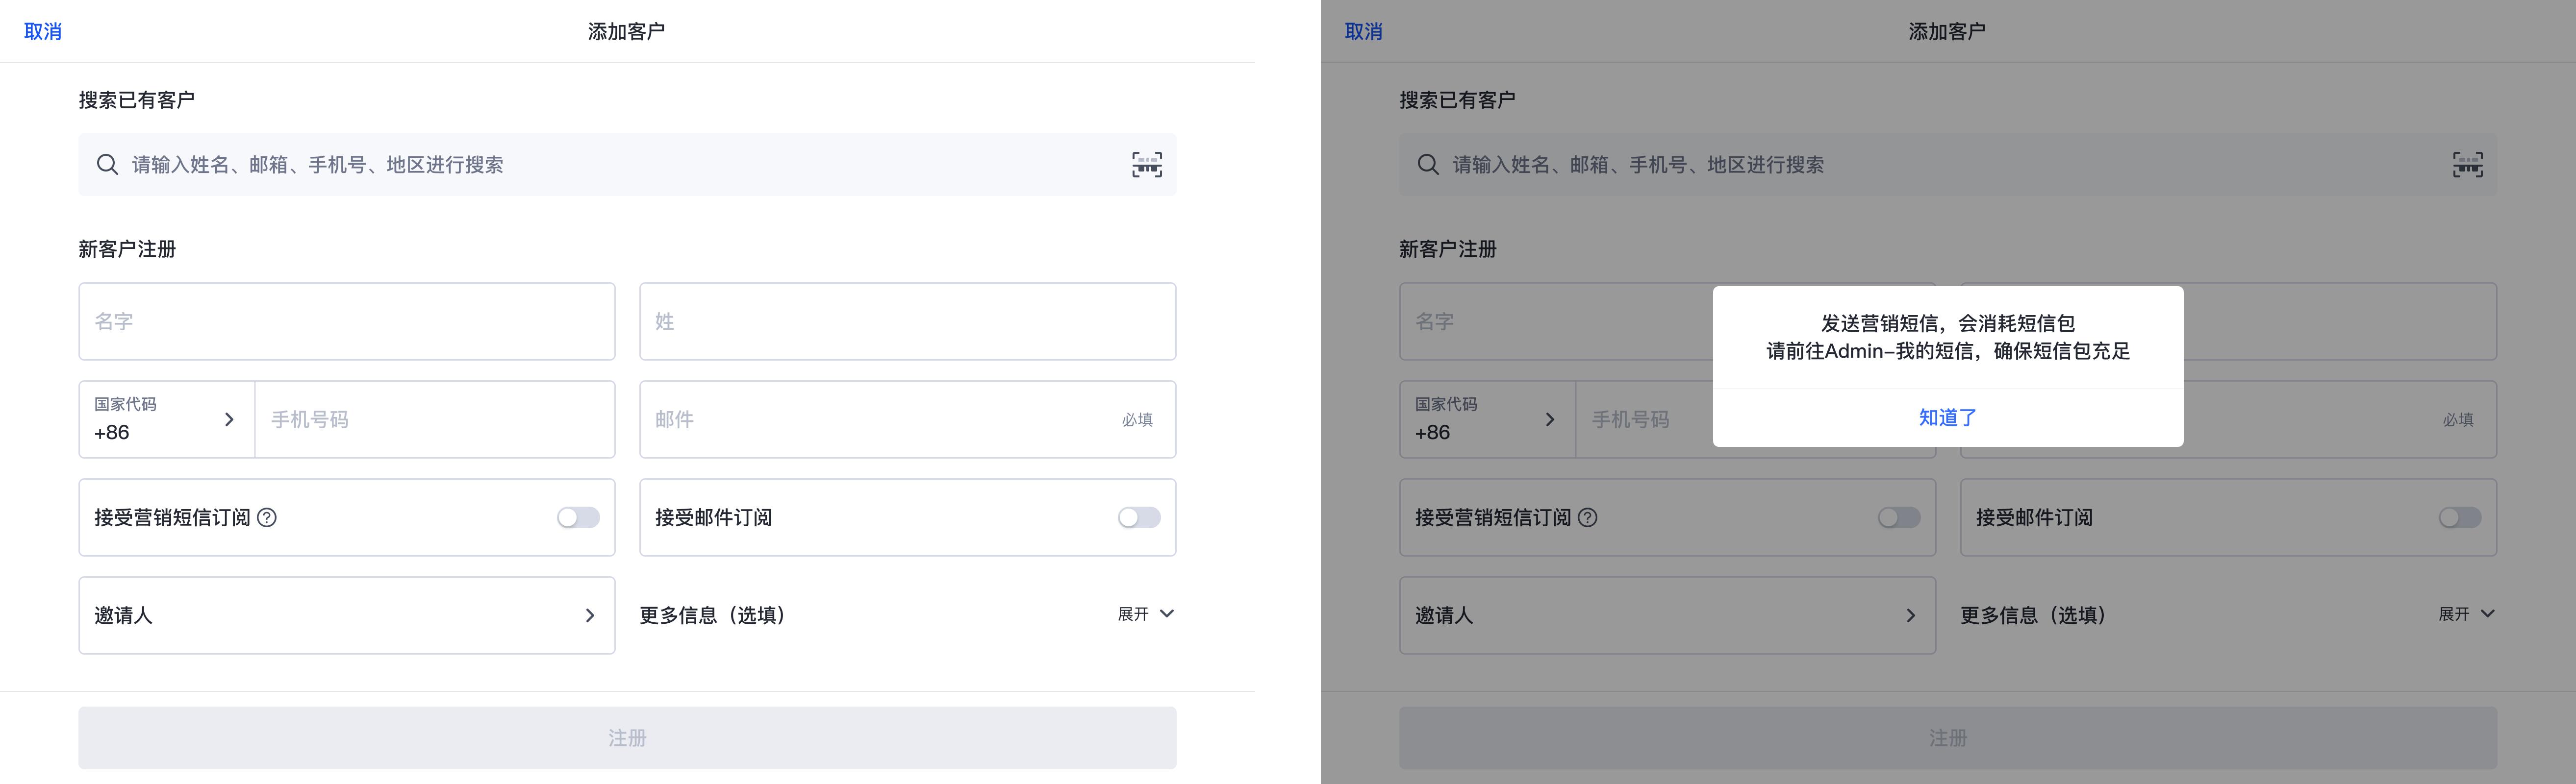Focus the customer search box in right panel
The image size is (2576, 784).
point(1948,165)
